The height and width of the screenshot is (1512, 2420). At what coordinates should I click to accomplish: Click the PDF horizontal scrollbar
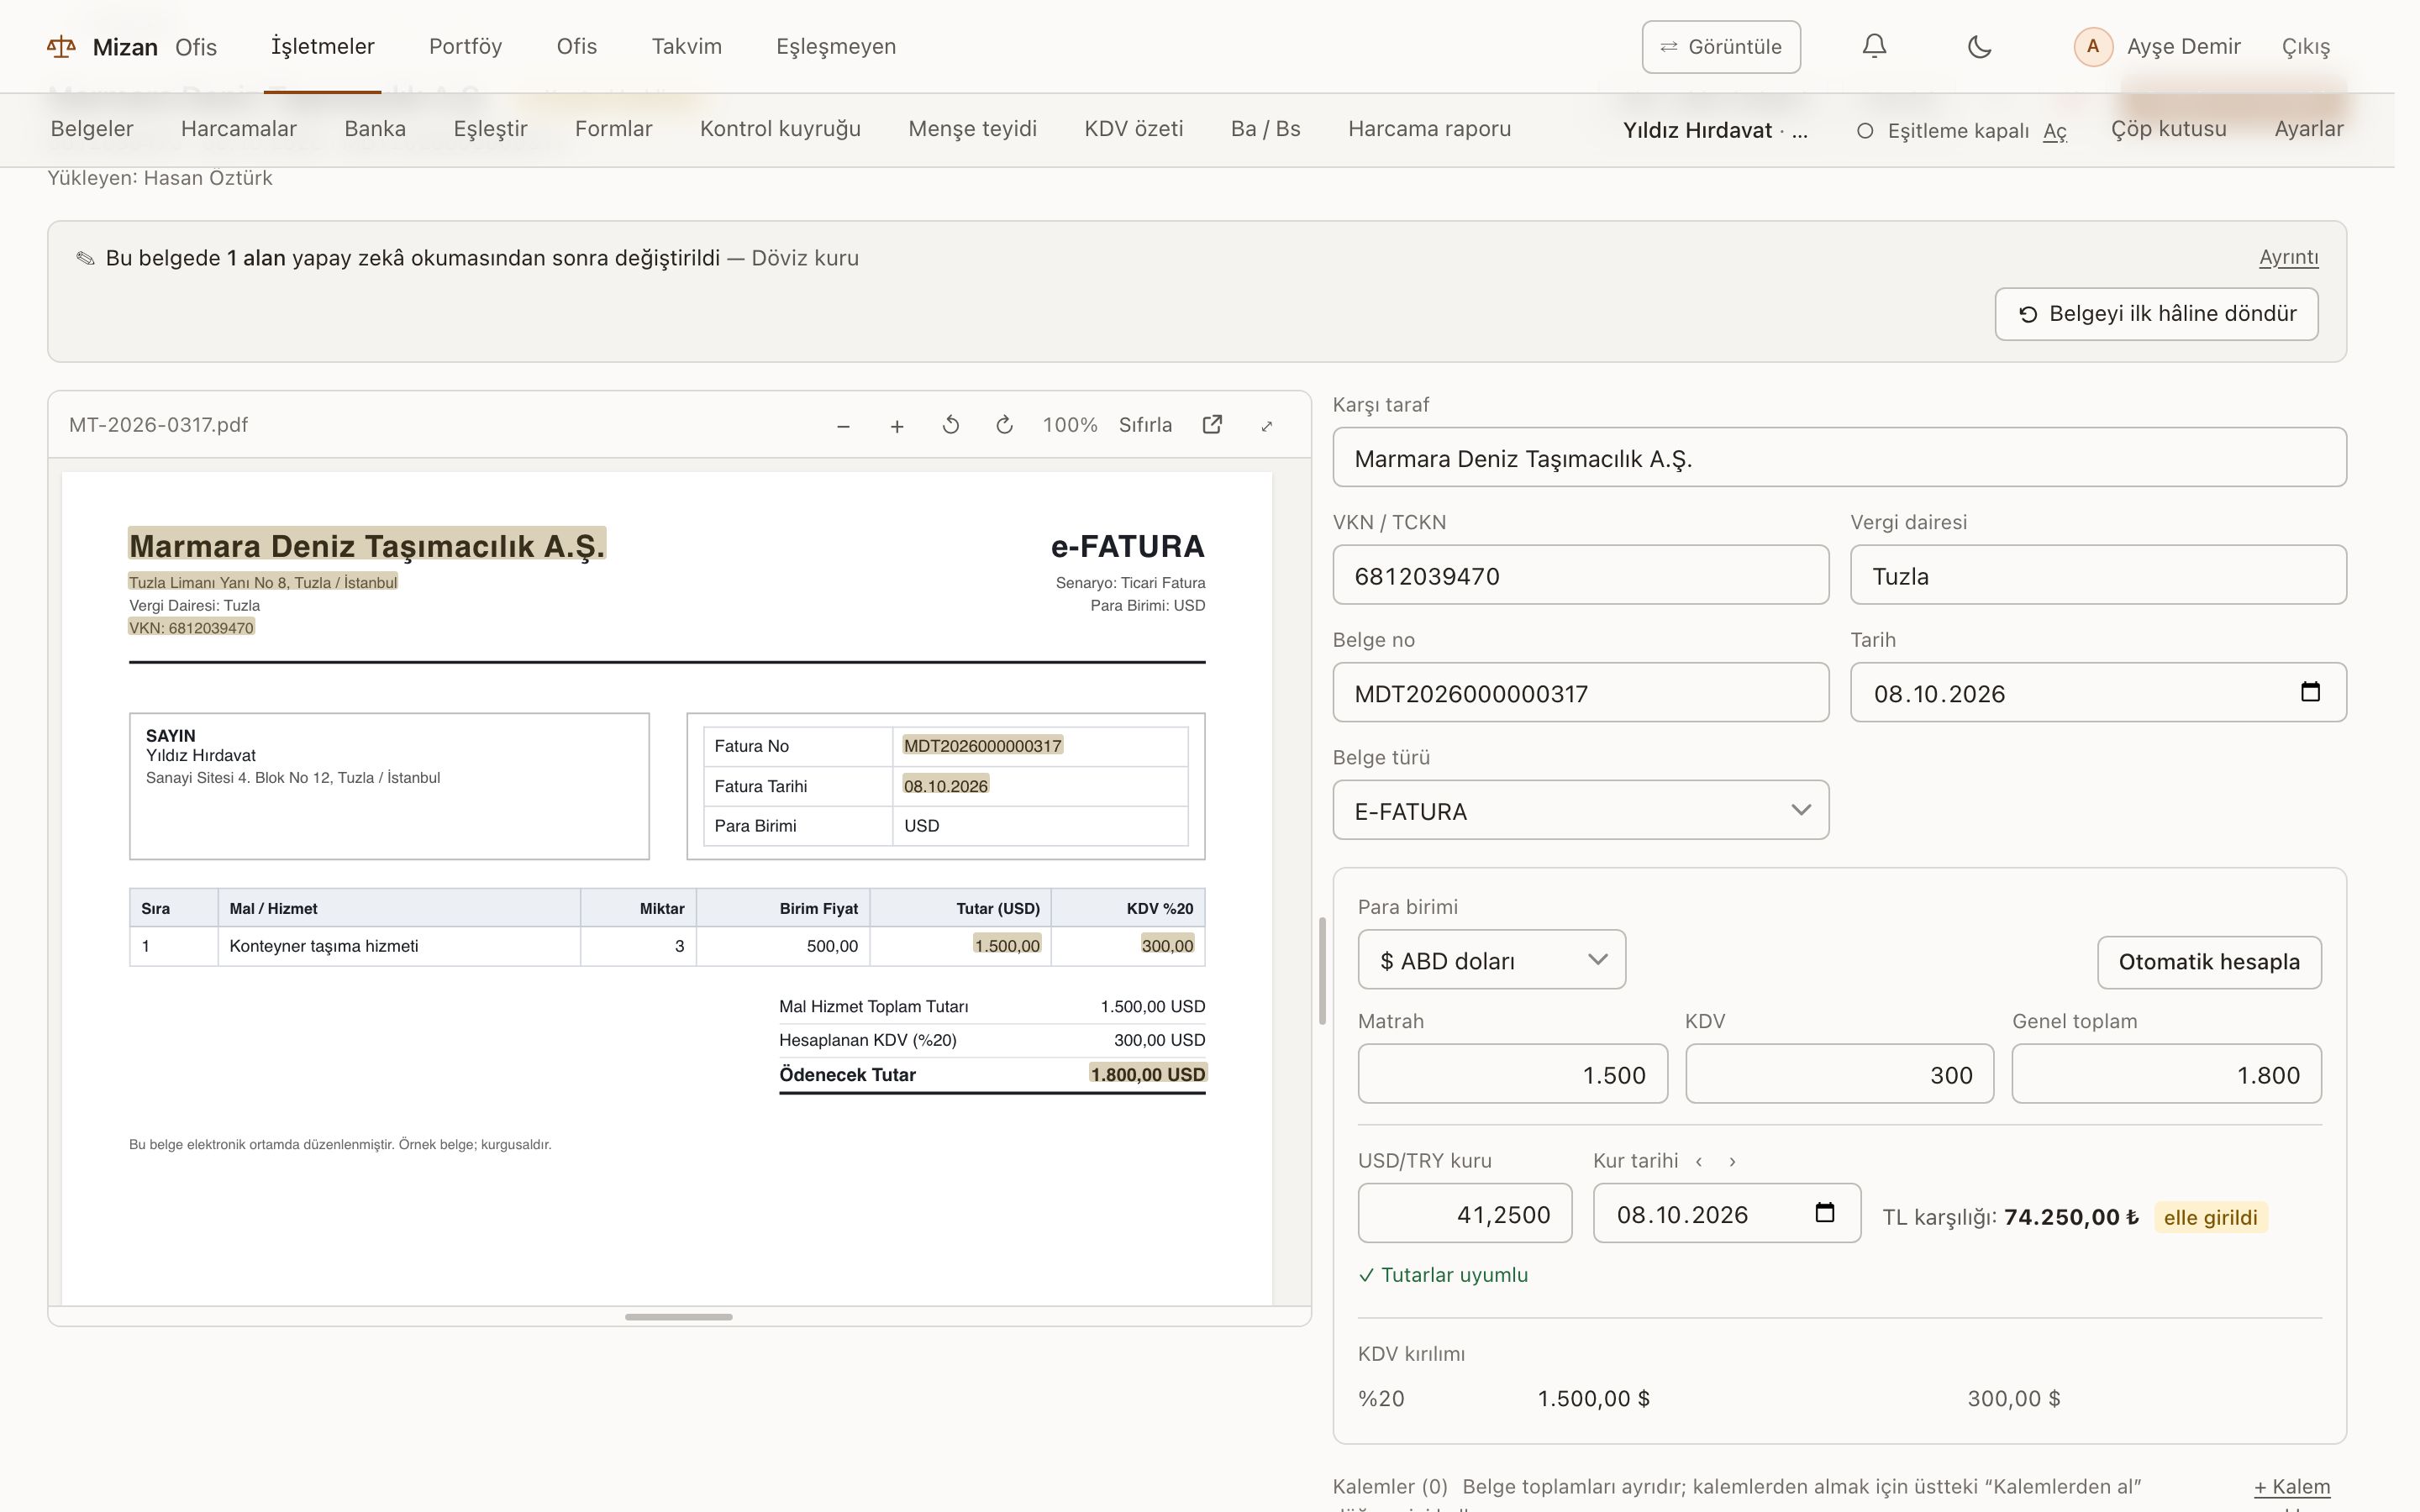click(x=679, y=1317)
